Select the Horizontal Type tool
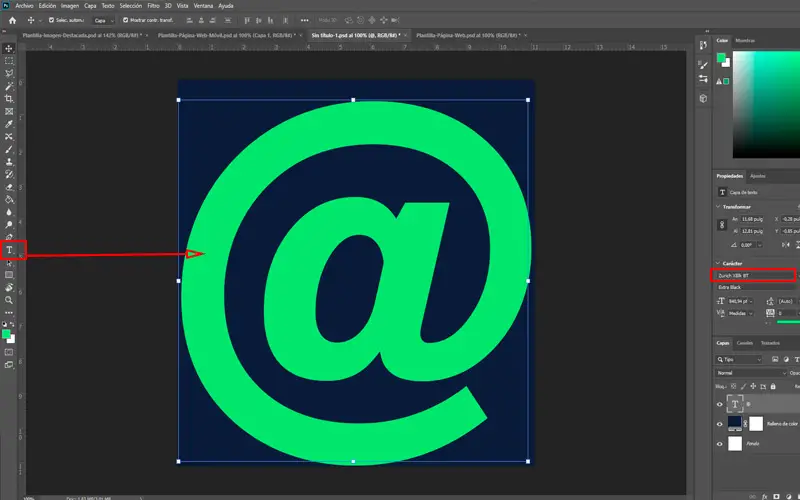 coord(9,250)
